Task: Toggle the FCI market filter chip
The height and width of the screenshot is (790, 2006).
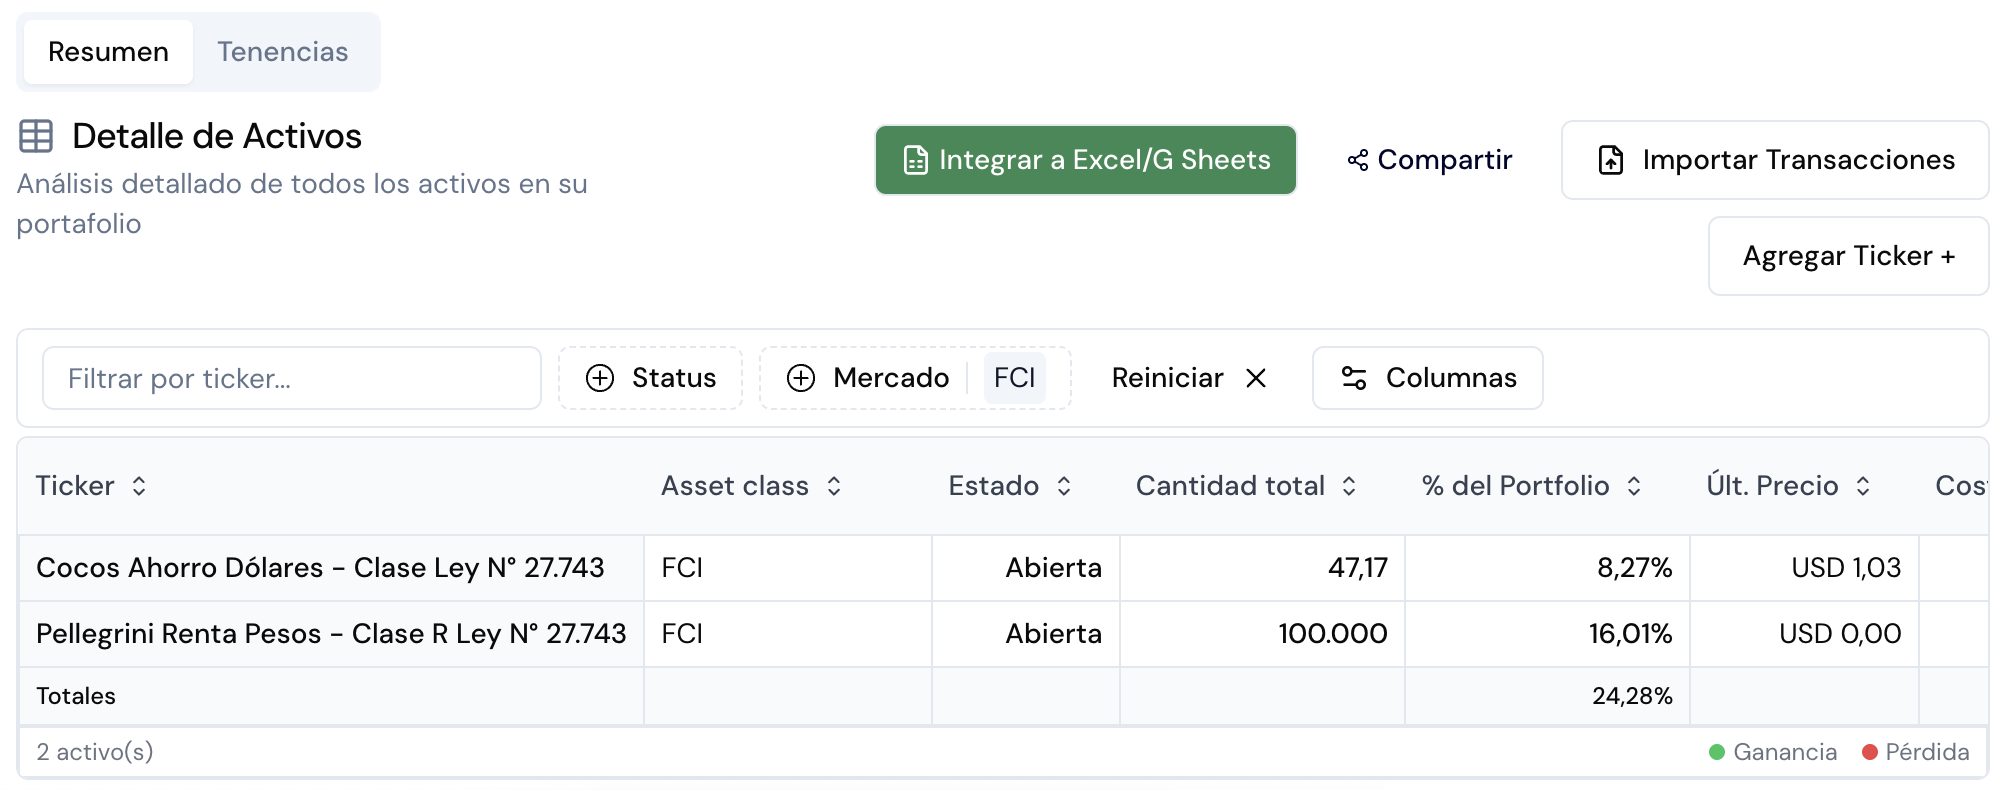Action: tap(1016, 378)
